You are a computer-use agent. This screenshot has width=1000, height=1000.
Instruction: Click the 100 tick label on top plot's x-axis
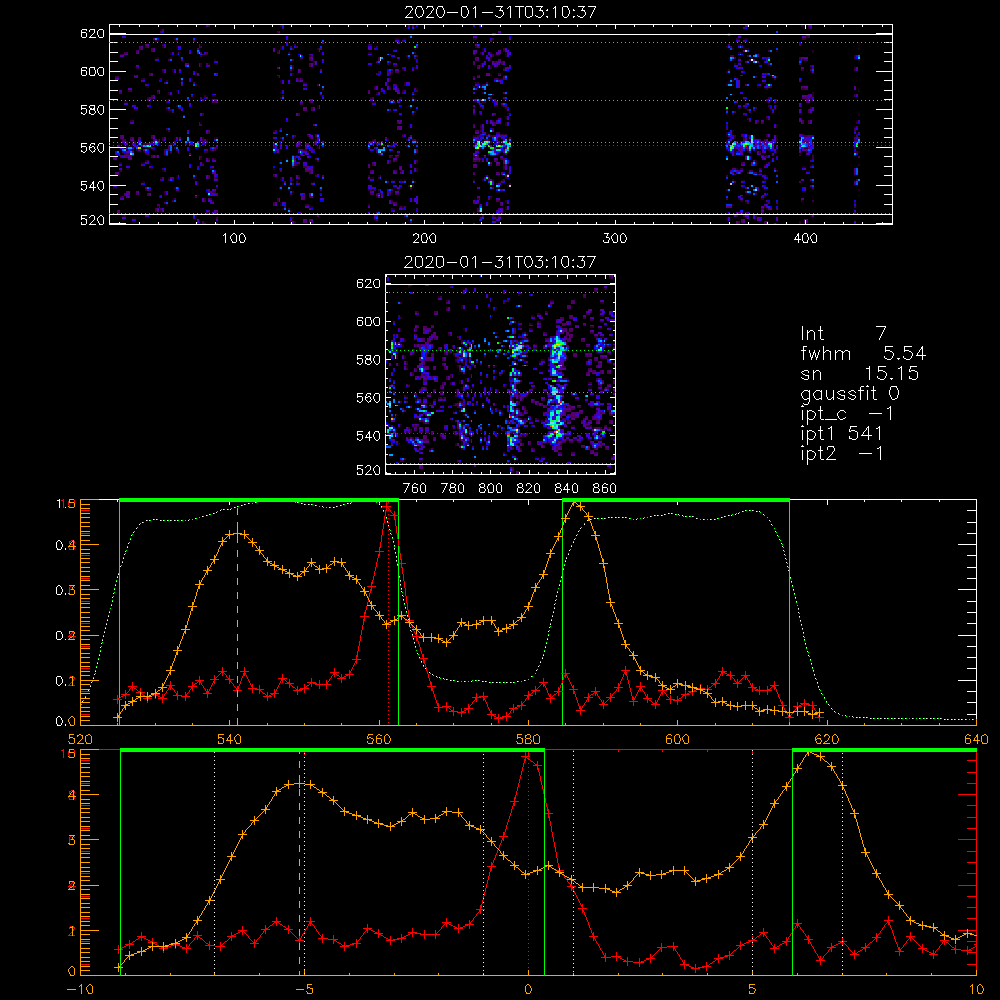click(234, 239)
